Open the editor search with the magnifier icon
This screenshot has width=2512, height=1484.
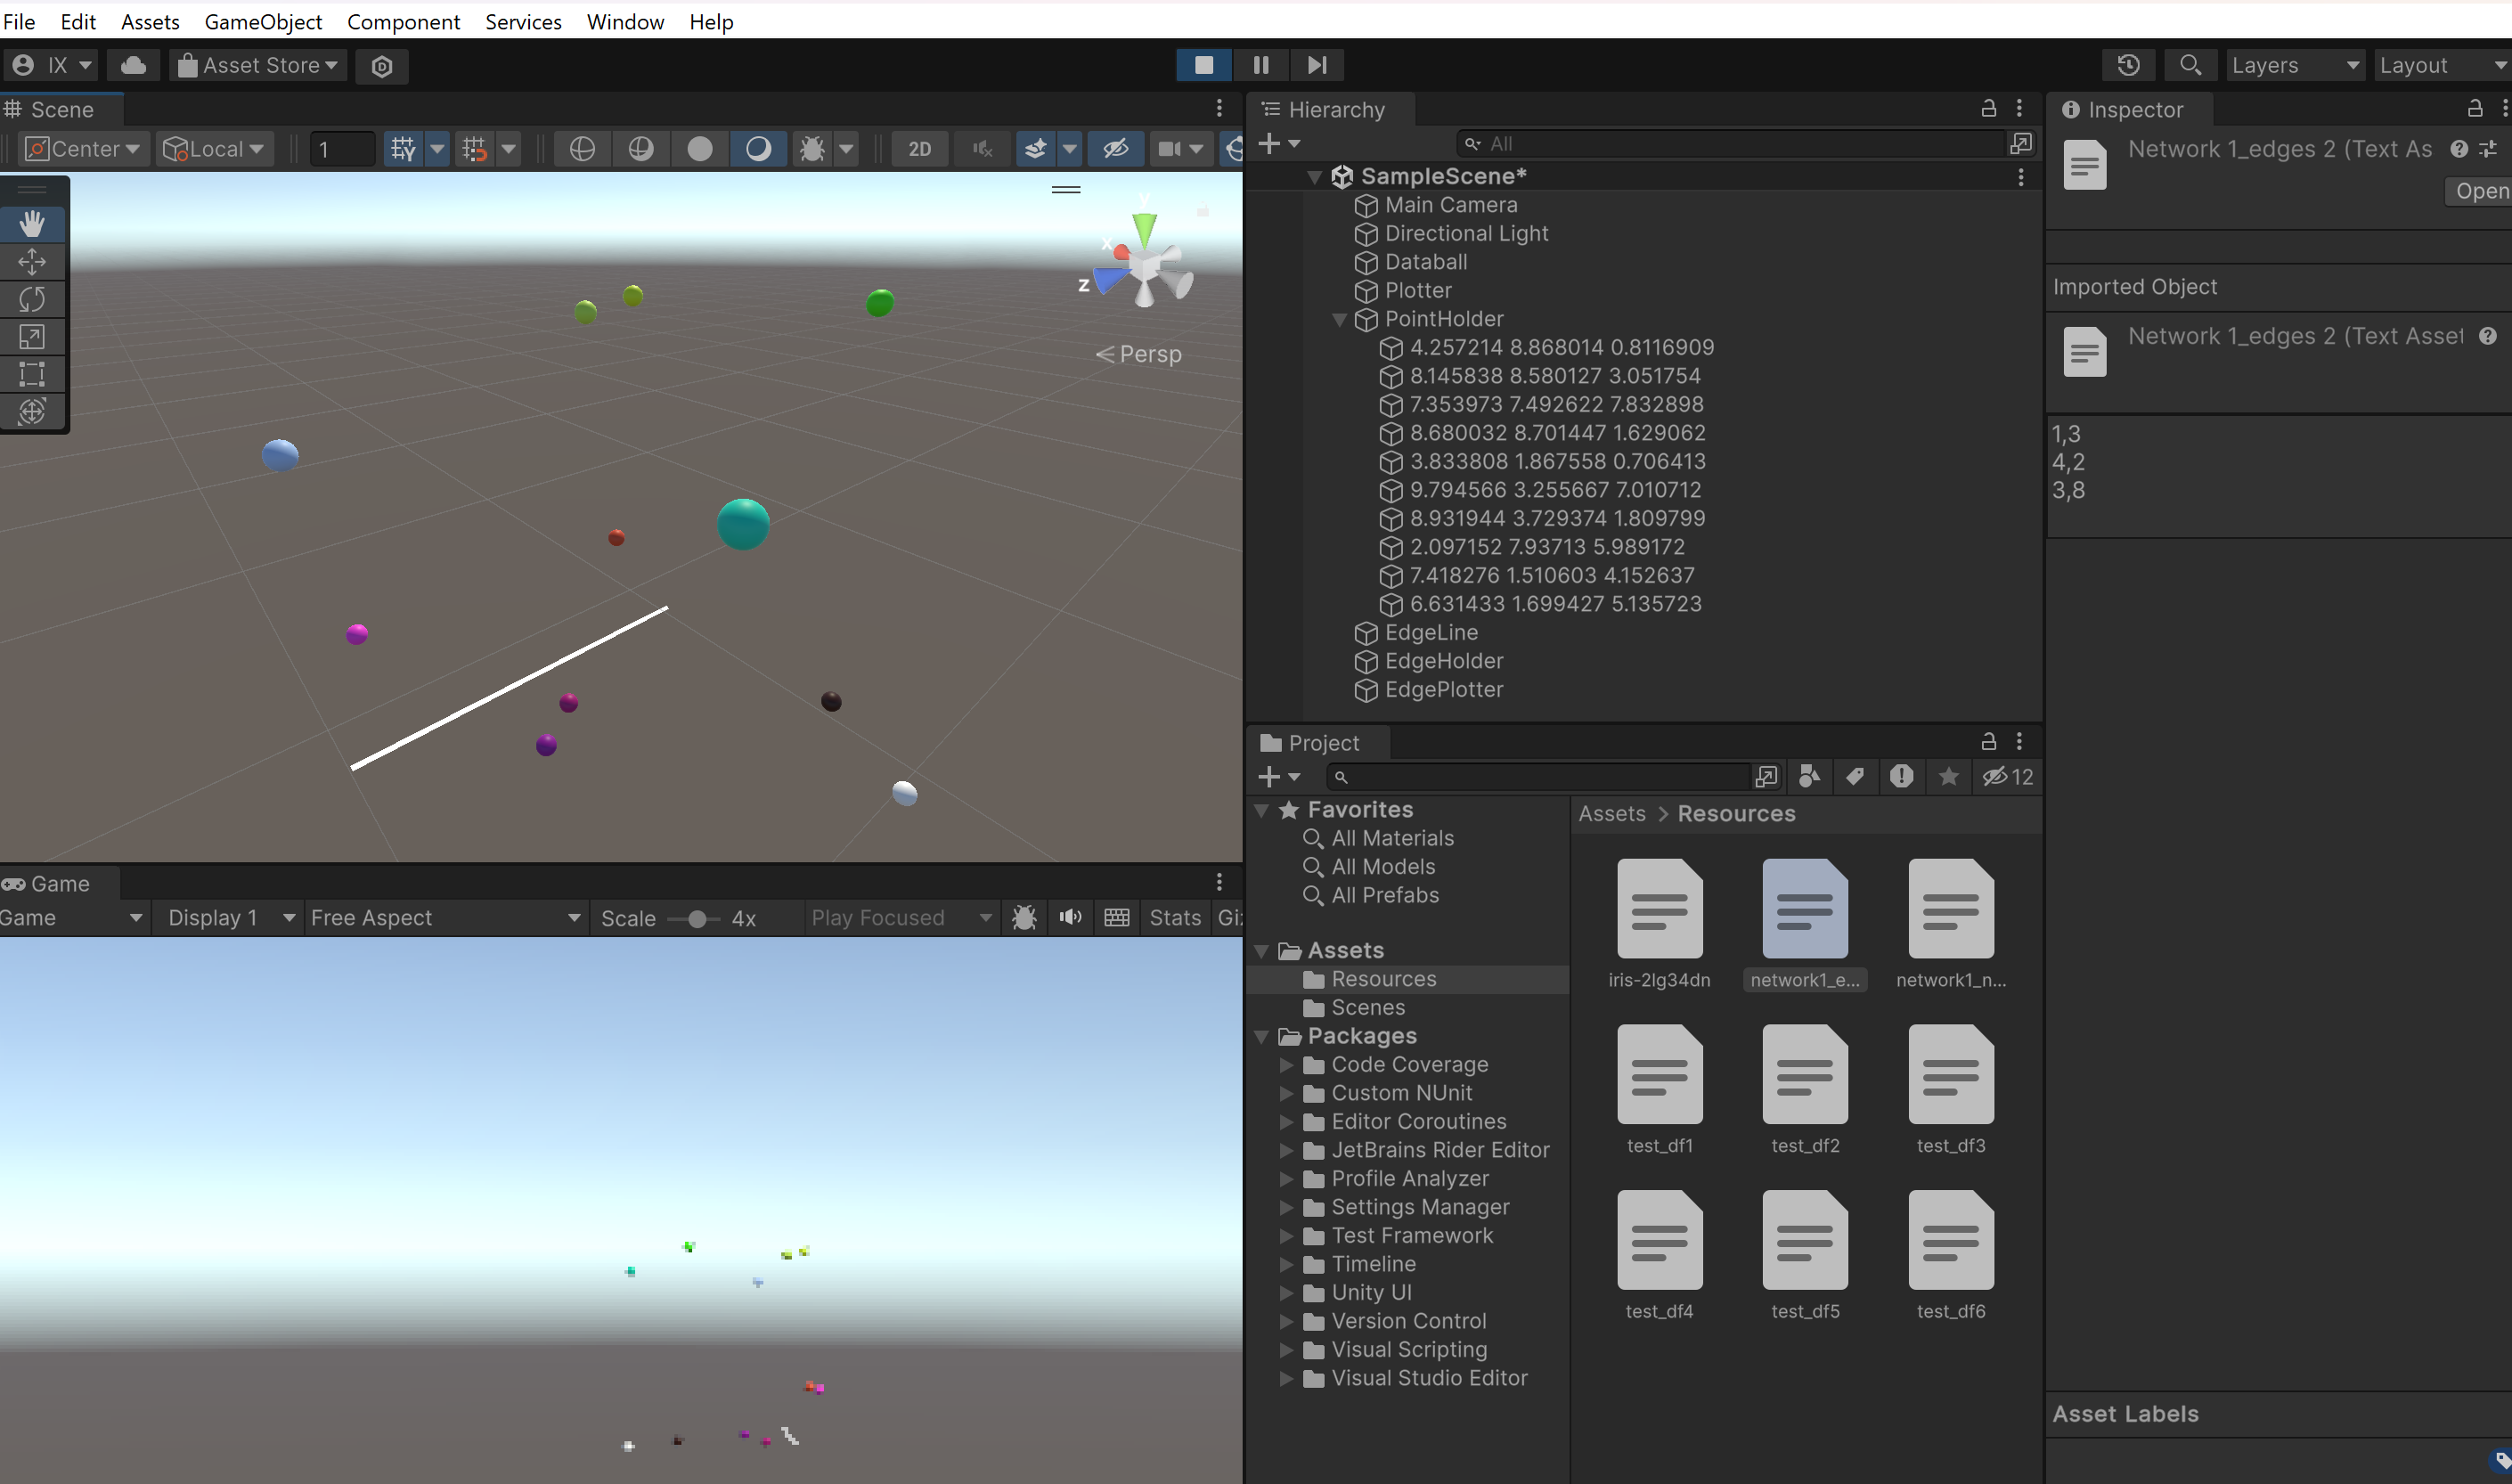(2190, 64)
